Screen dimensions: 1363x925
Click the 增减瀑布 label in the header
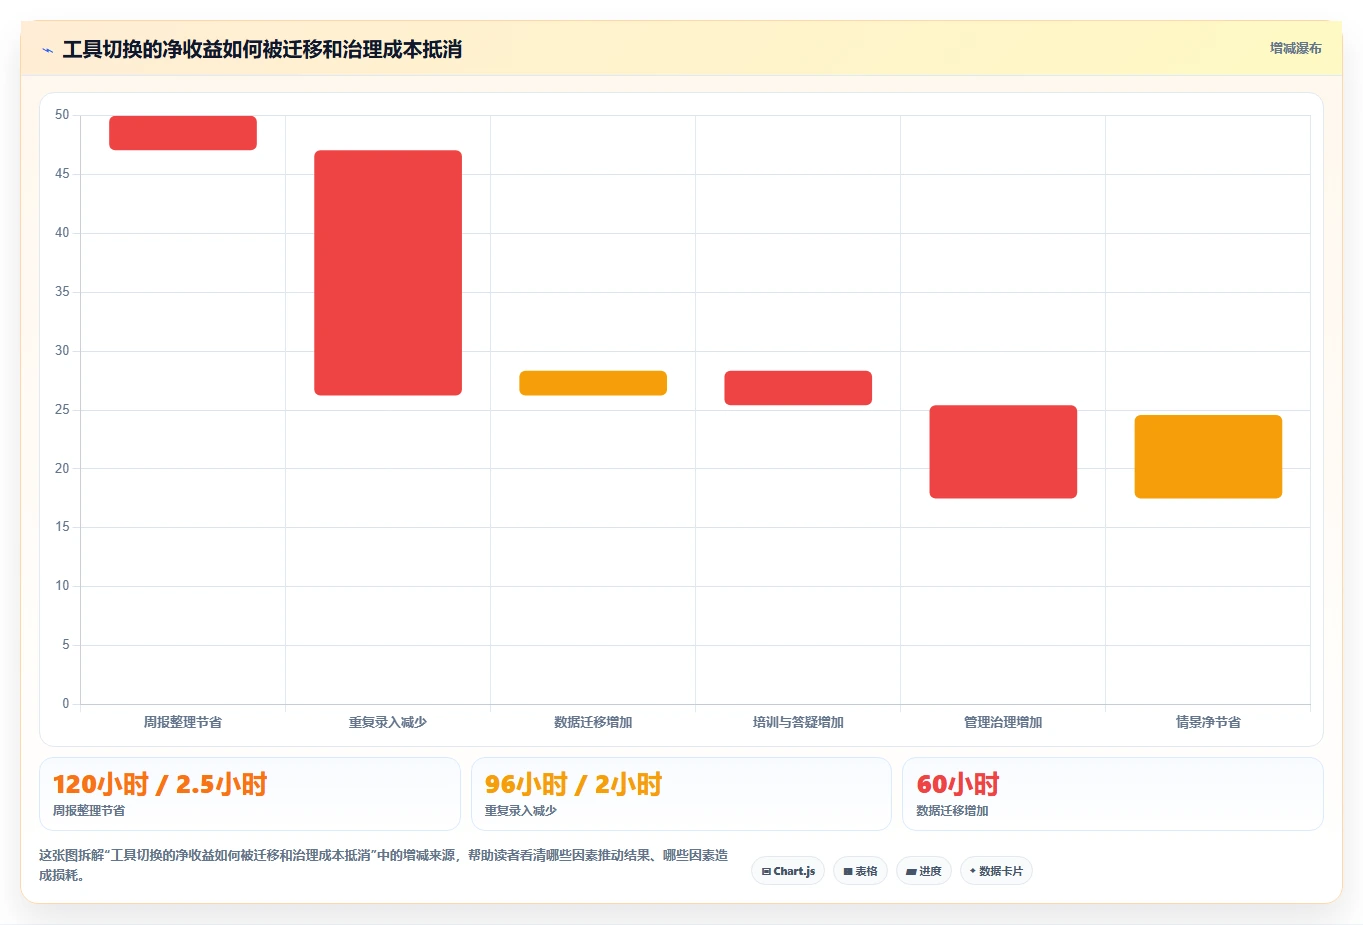point(1295,48)
